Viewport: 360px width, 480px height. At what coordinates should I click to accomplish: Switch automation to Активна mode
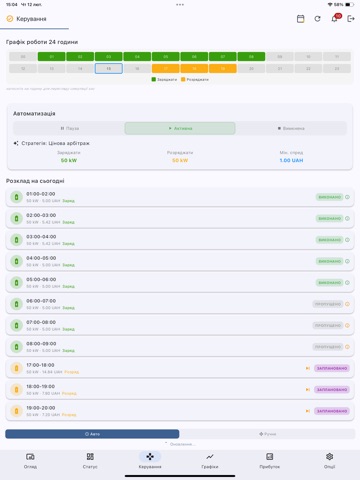click(x=180, y=128)
